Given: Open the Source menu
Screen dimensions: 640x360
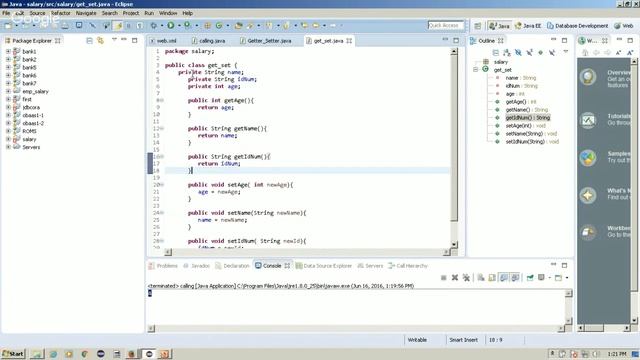Looking at the screenshot, I should coord(37,13).
